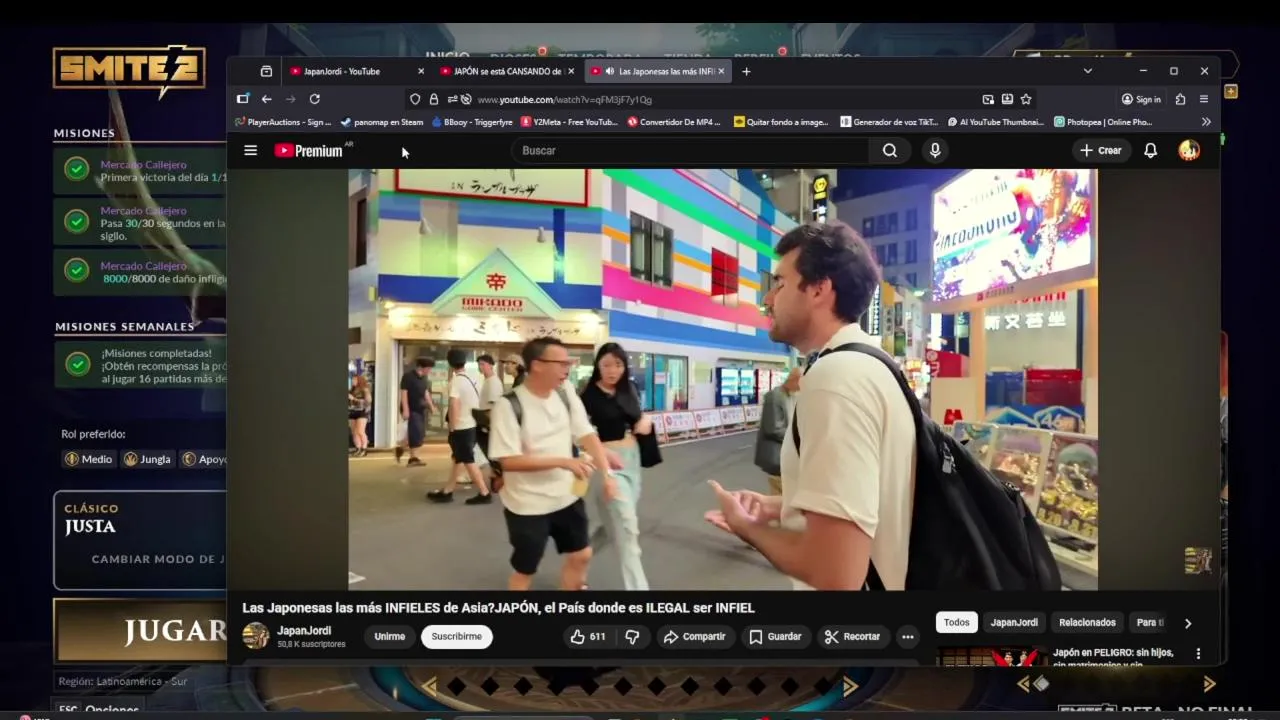Click the youtube.com address bar URL
The height and width of the screenshot is (720, 1280).
pyautogui.click(x=565, y=99)
